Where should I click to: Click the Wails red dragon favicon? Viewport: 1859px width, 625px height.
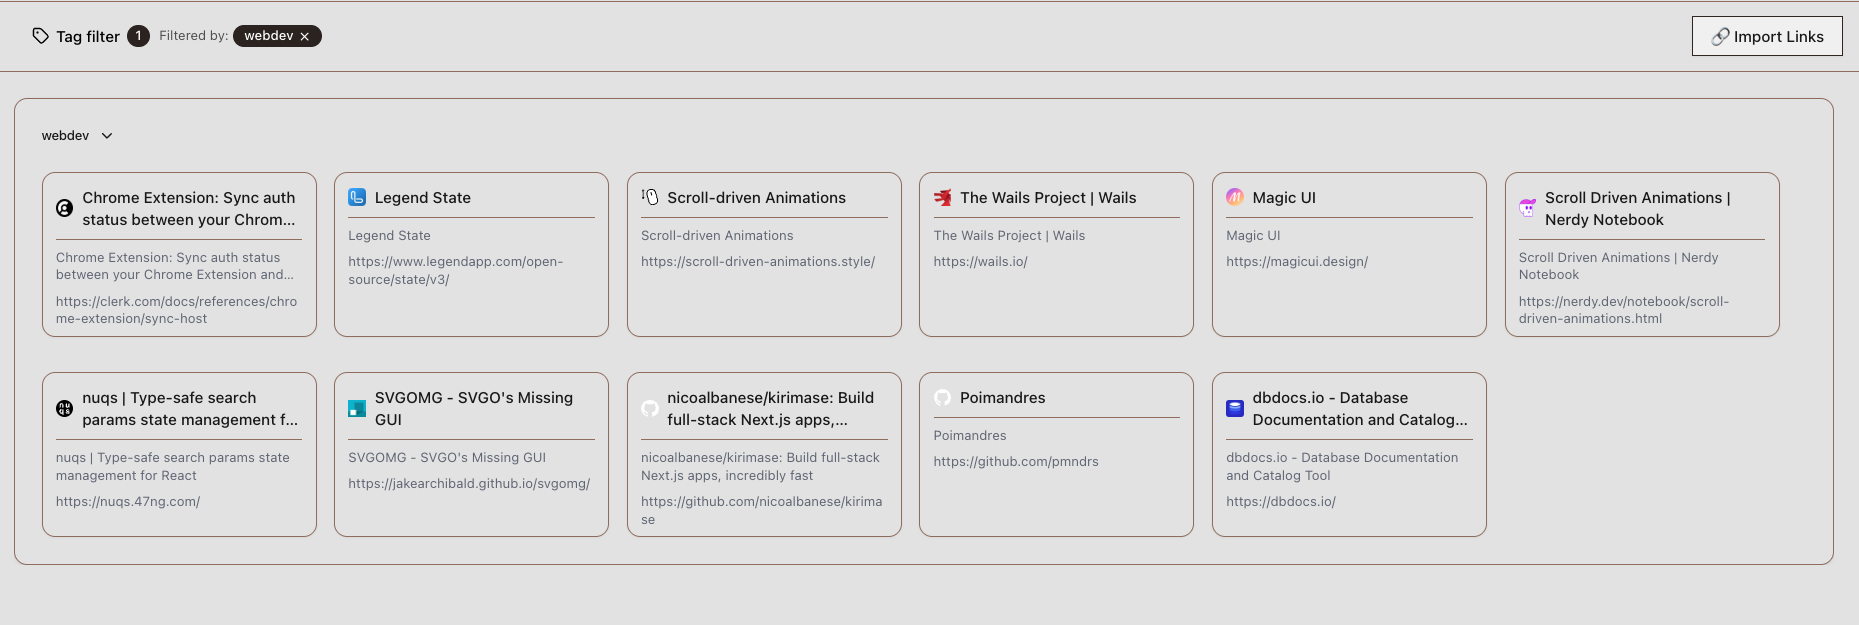[942, 197]
